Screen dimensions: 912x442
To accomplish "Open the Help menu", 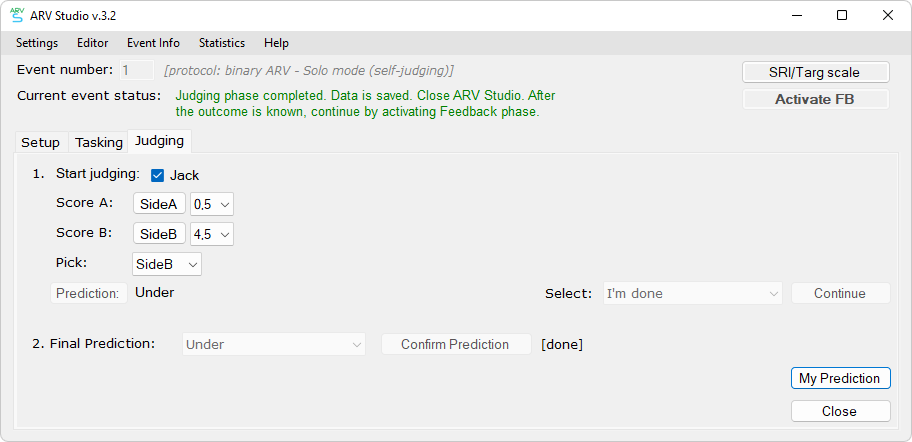I will point(276,43).
